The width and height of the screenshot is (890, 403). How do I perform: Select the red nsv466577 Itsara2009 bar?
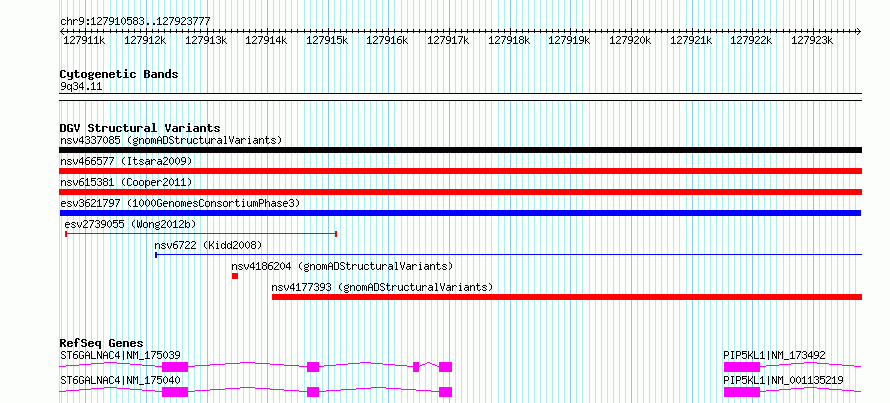click(x=460, y=171)
